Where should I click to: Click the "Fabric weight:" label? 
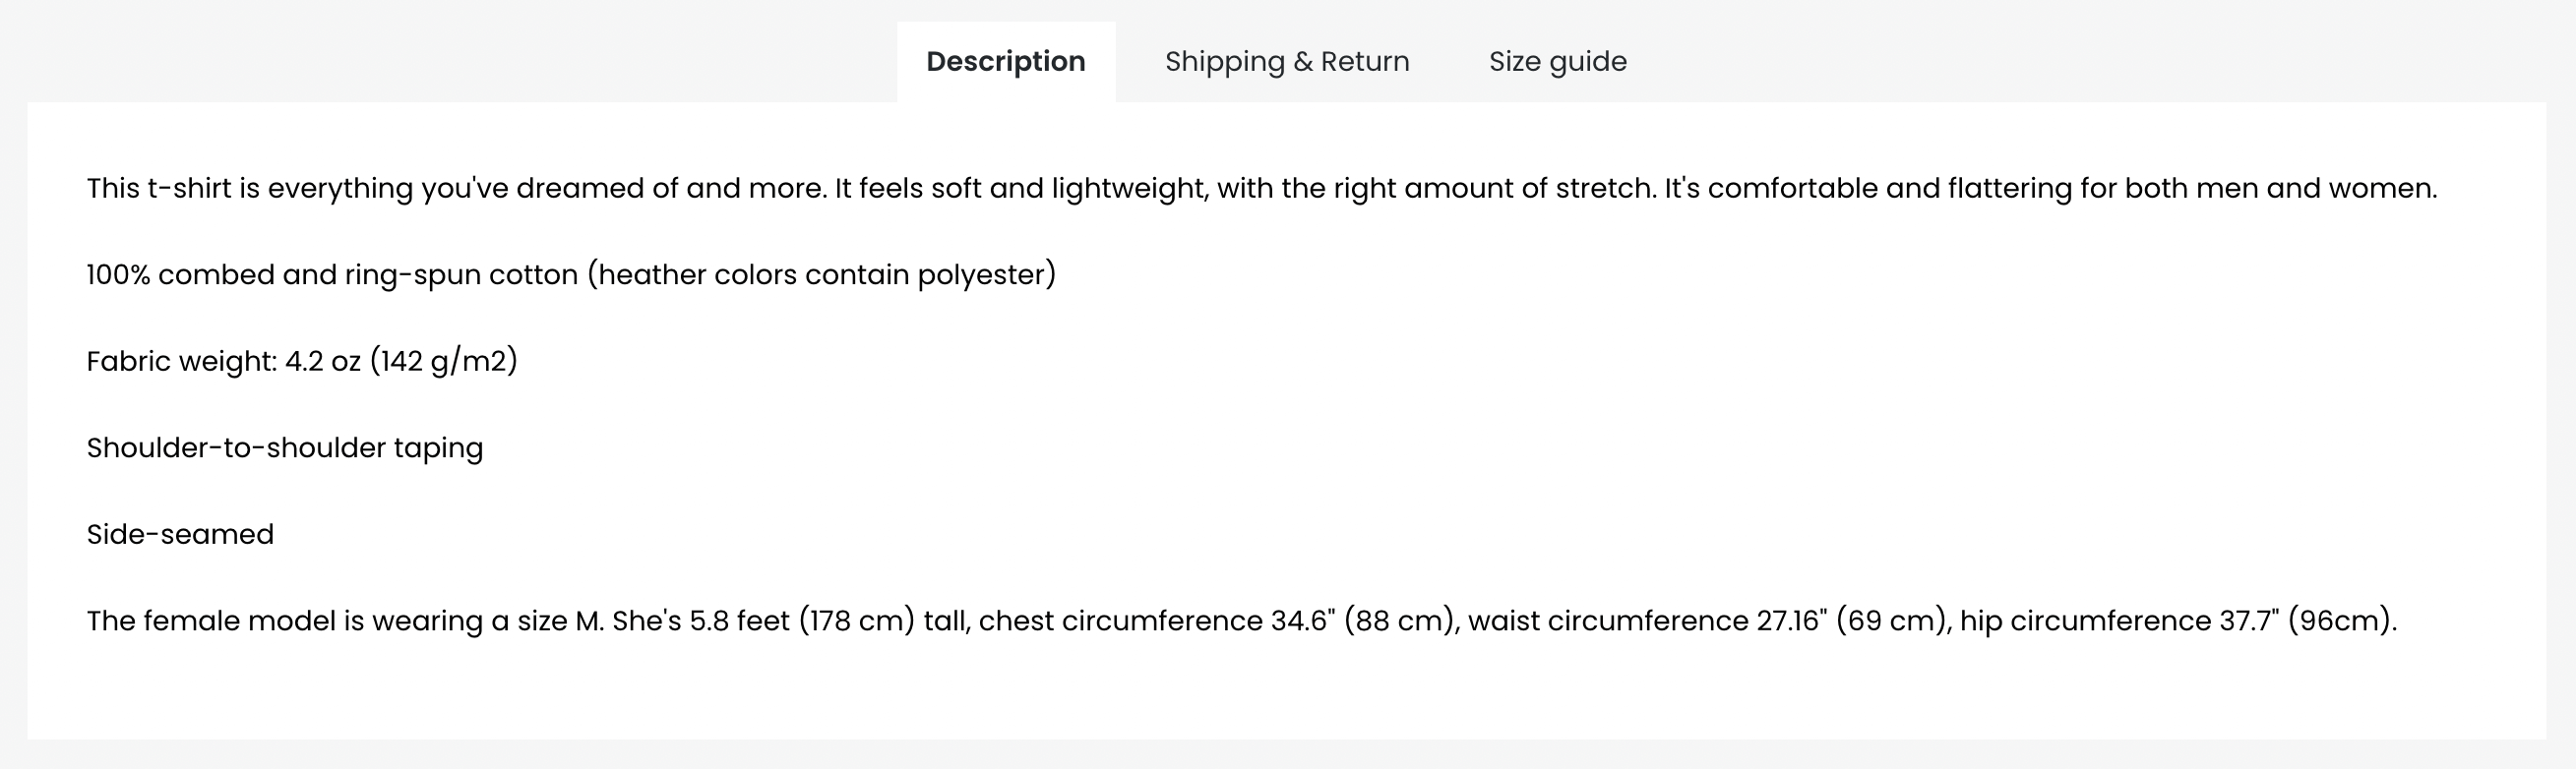pyautogui.click(x=181, y=362)
